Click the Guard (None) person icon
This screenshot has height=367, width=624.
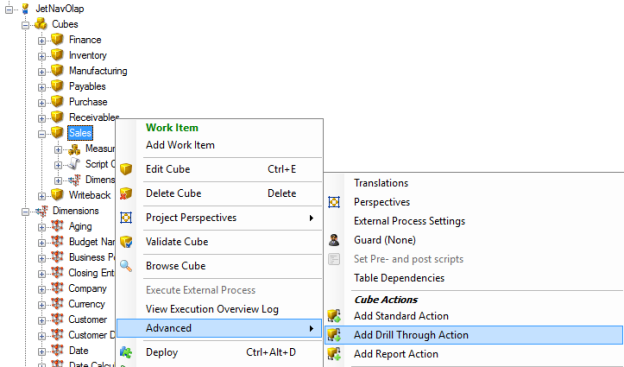[x=334, y=240]
